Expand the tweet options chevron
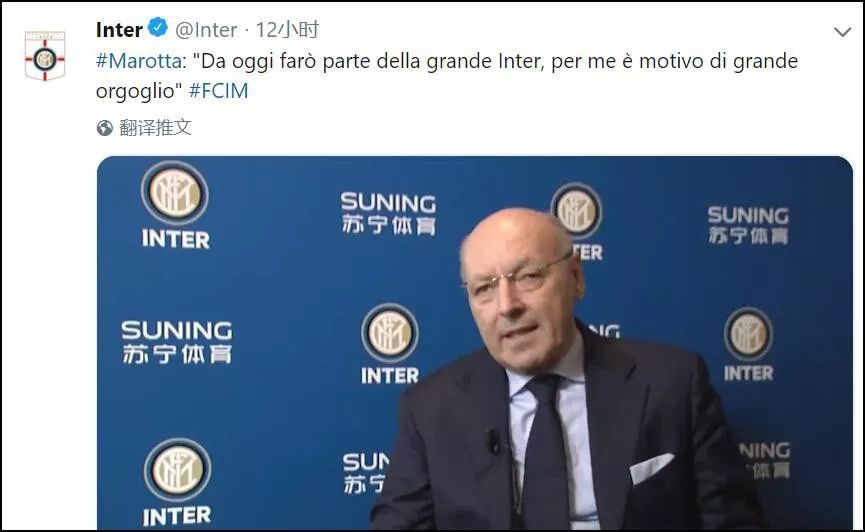The width and height of the screenshot is (865, 532). (x=842, y=32)
